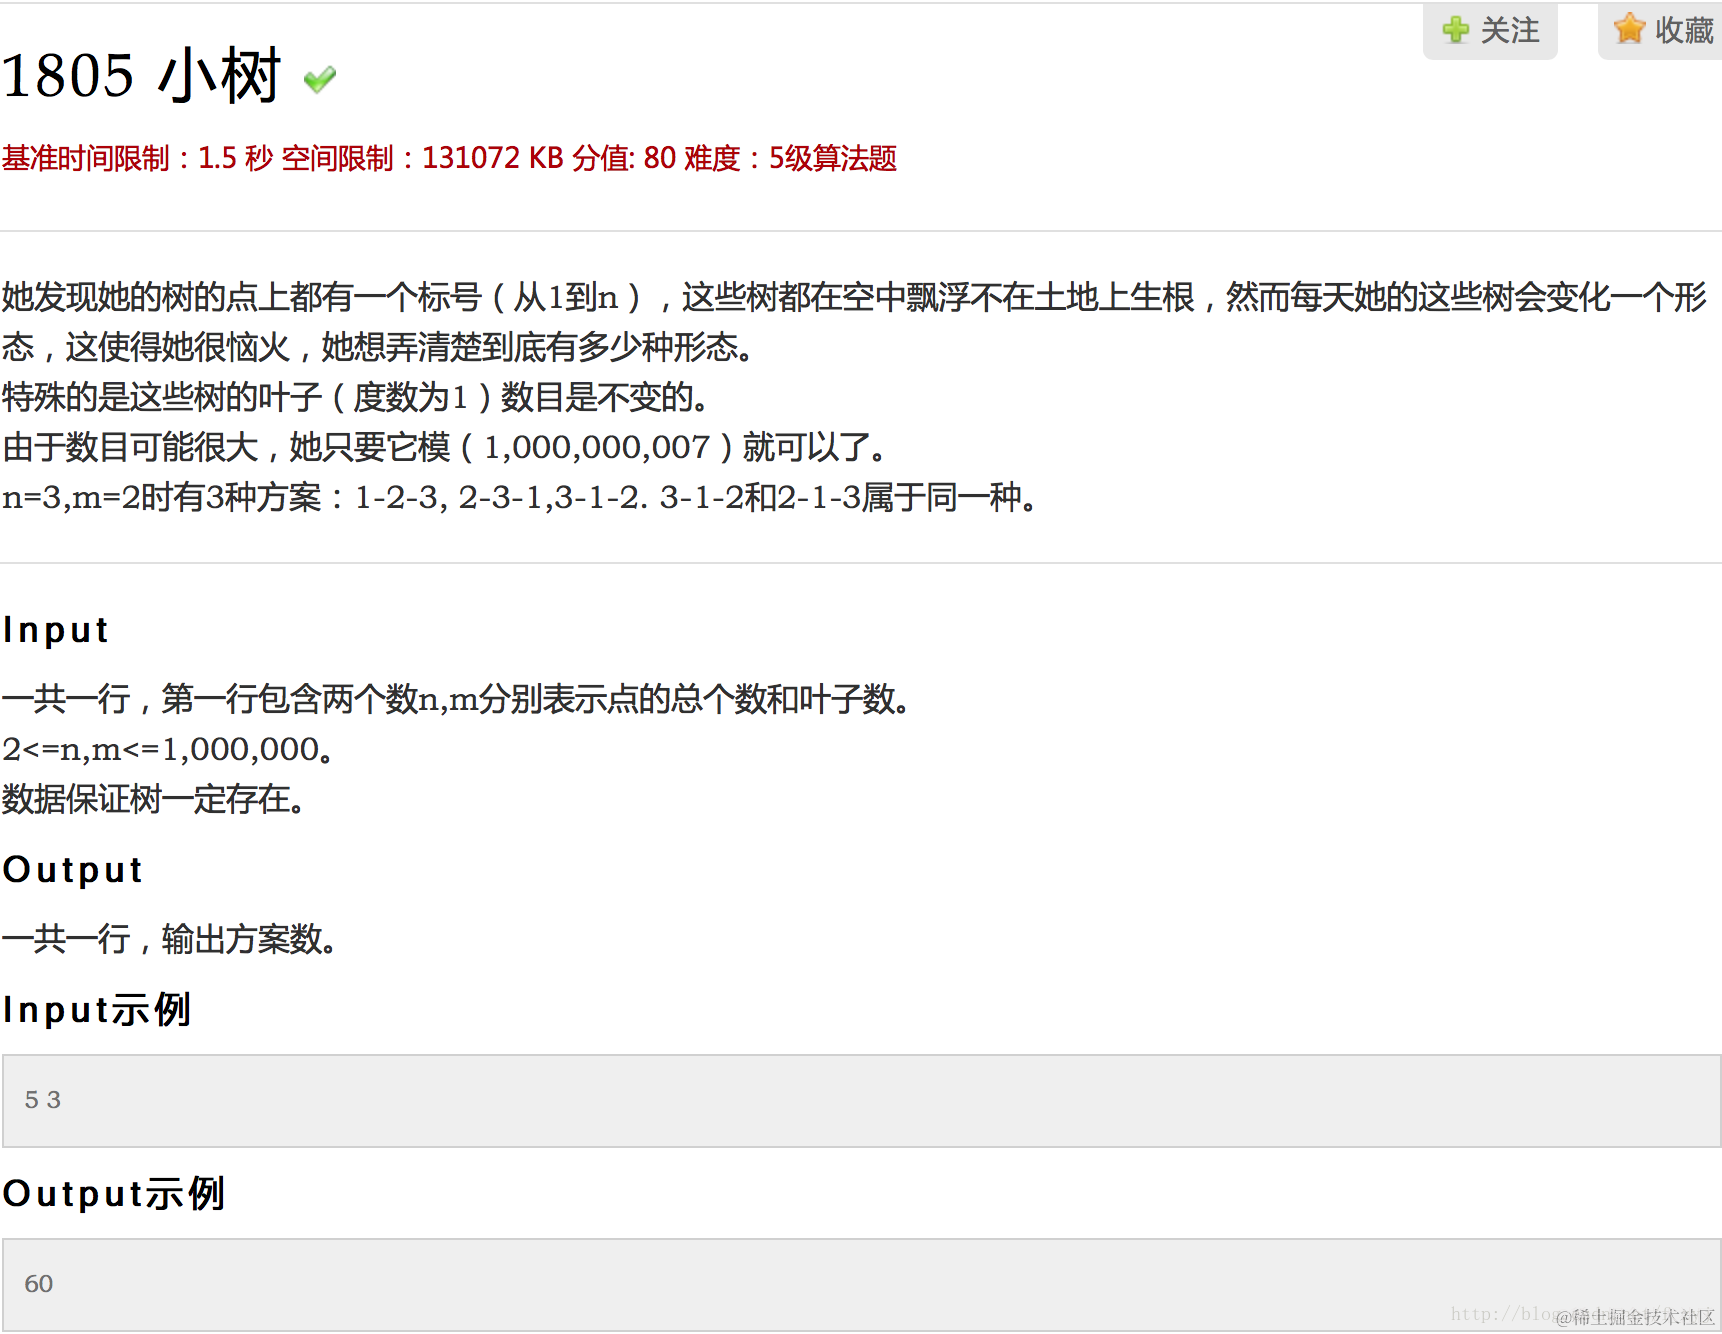Click the sample input box containing 5 3
This screenshot has height=1334, width=1722.
[x=861, y=1100]
